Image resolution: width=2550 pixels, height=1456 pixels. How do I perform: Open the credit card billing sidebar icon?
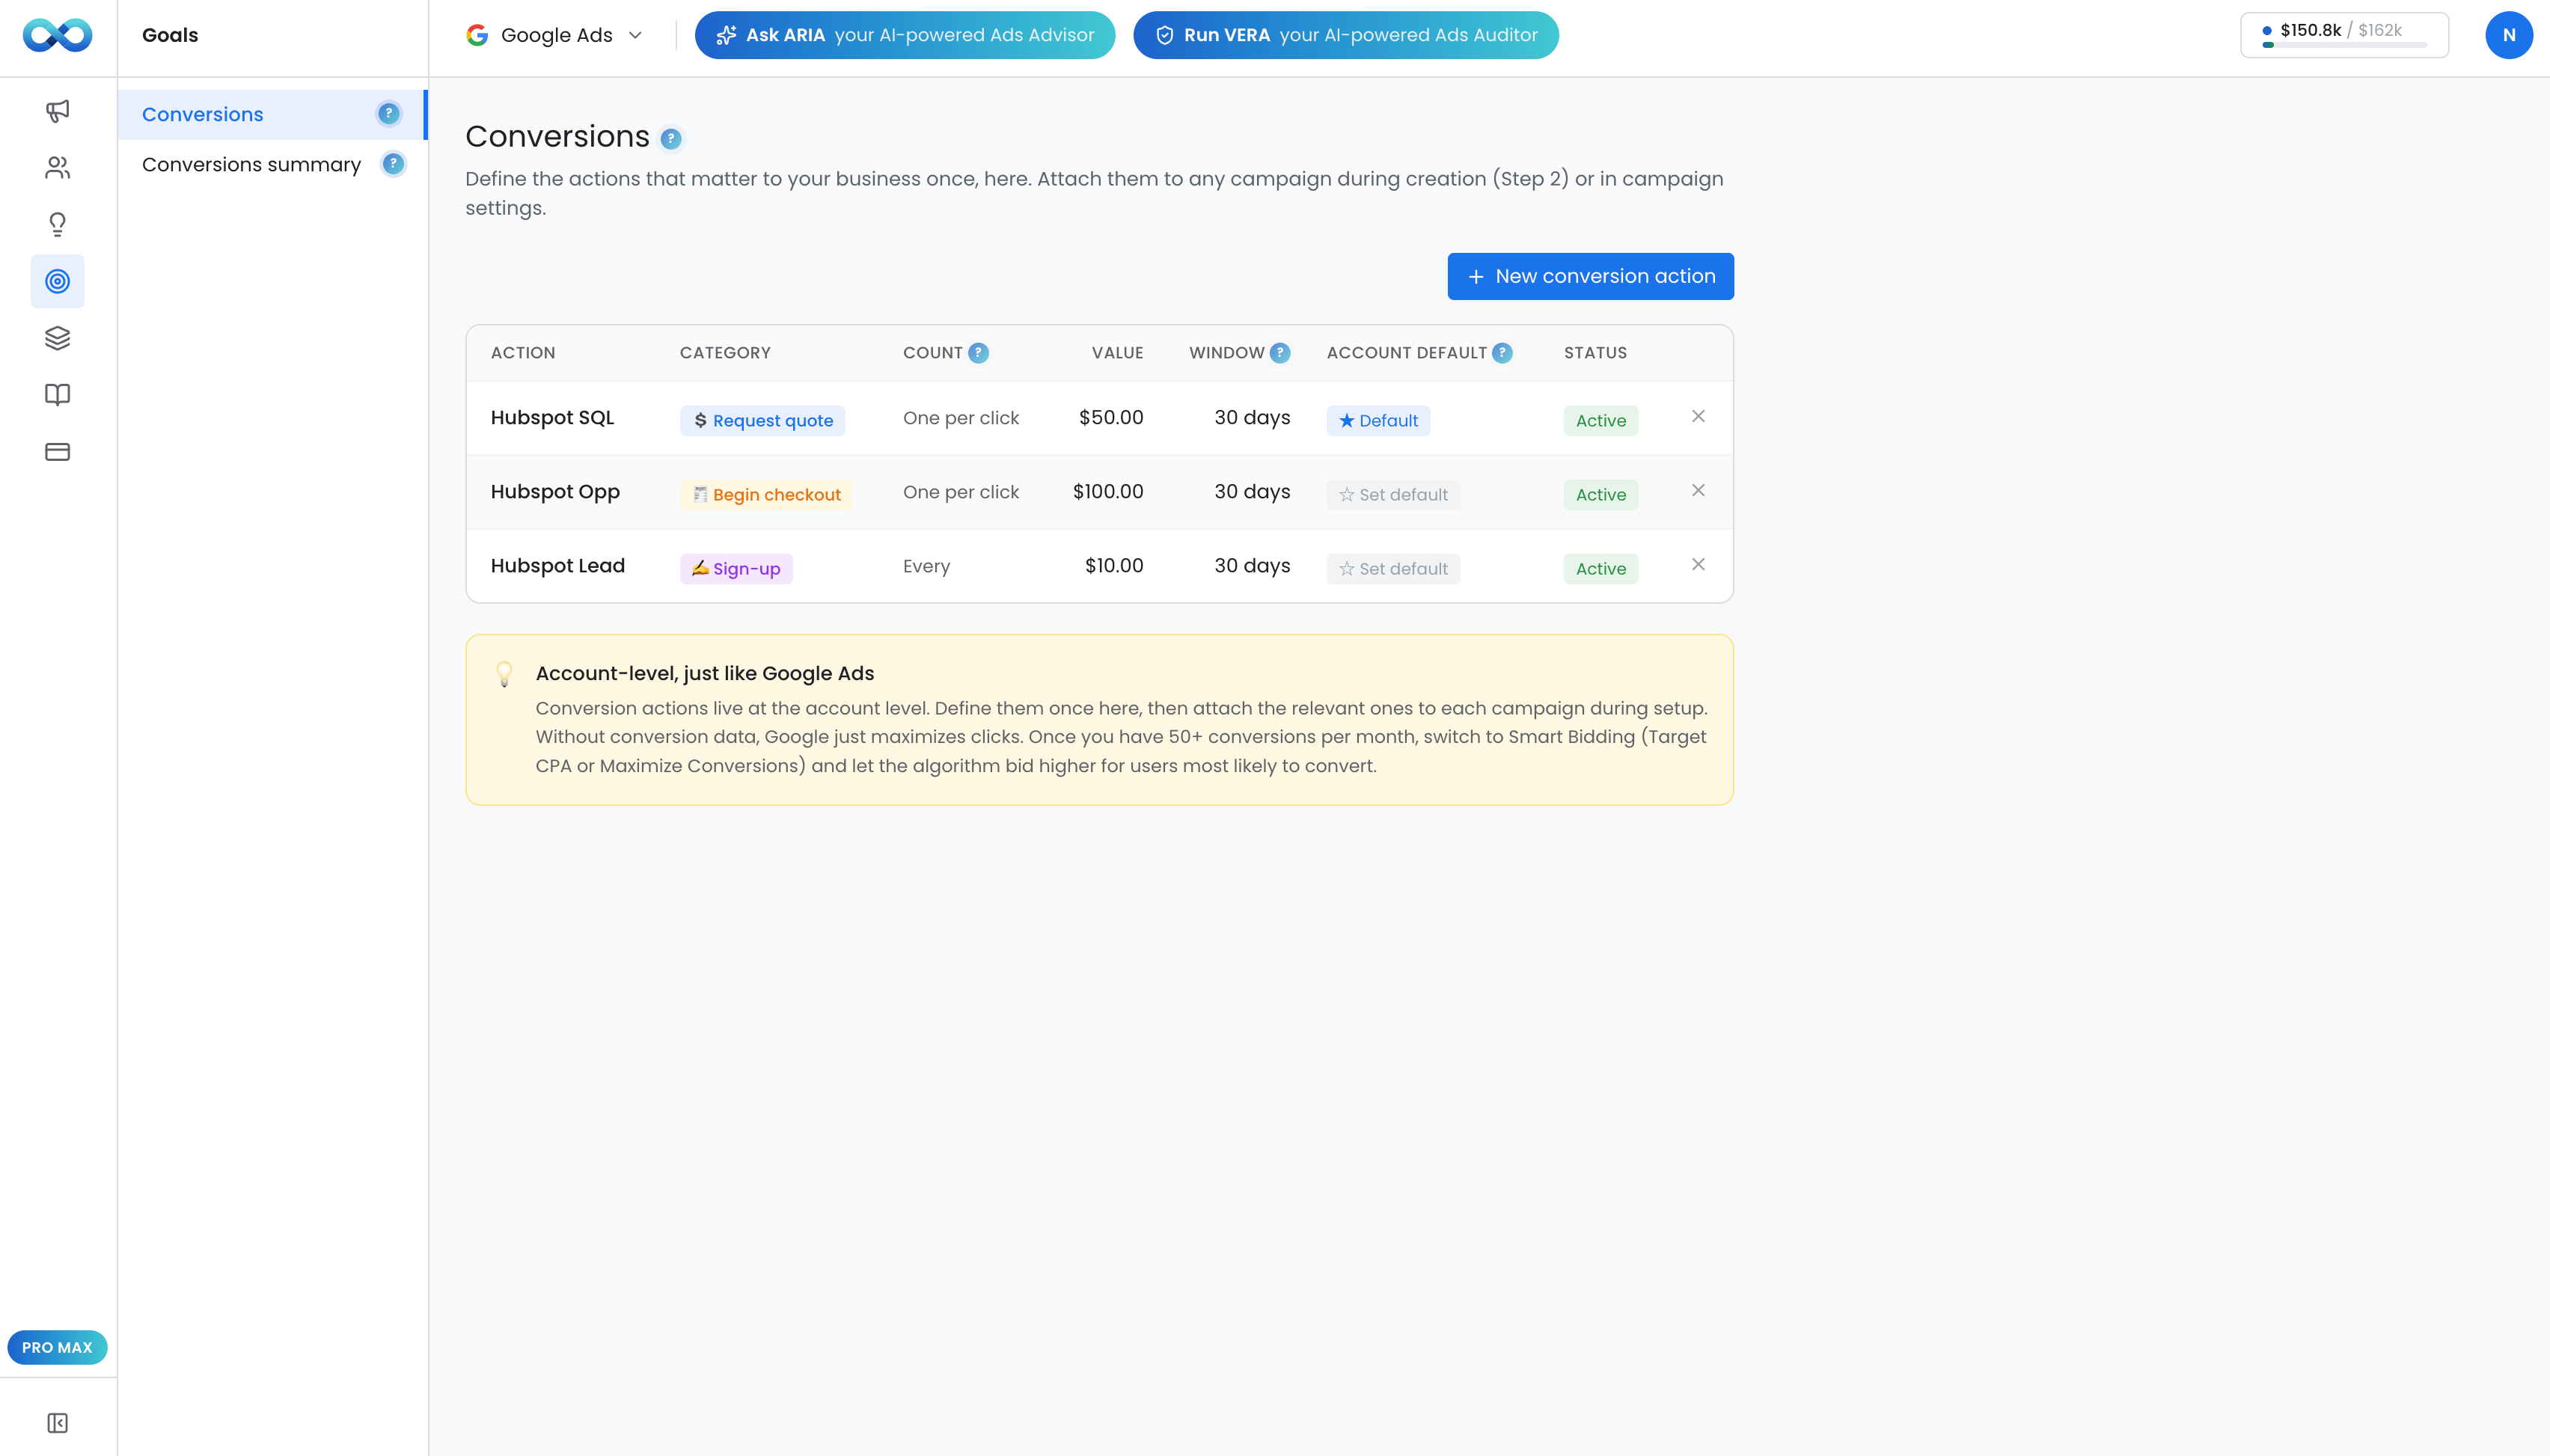[x=58, y=452]
